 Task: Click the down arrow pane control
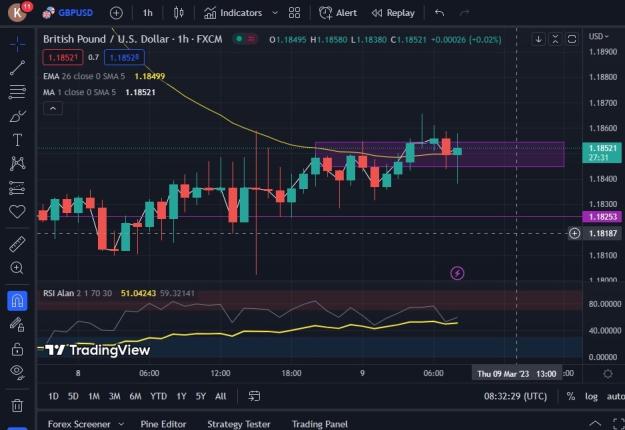(x=539, y=39)
